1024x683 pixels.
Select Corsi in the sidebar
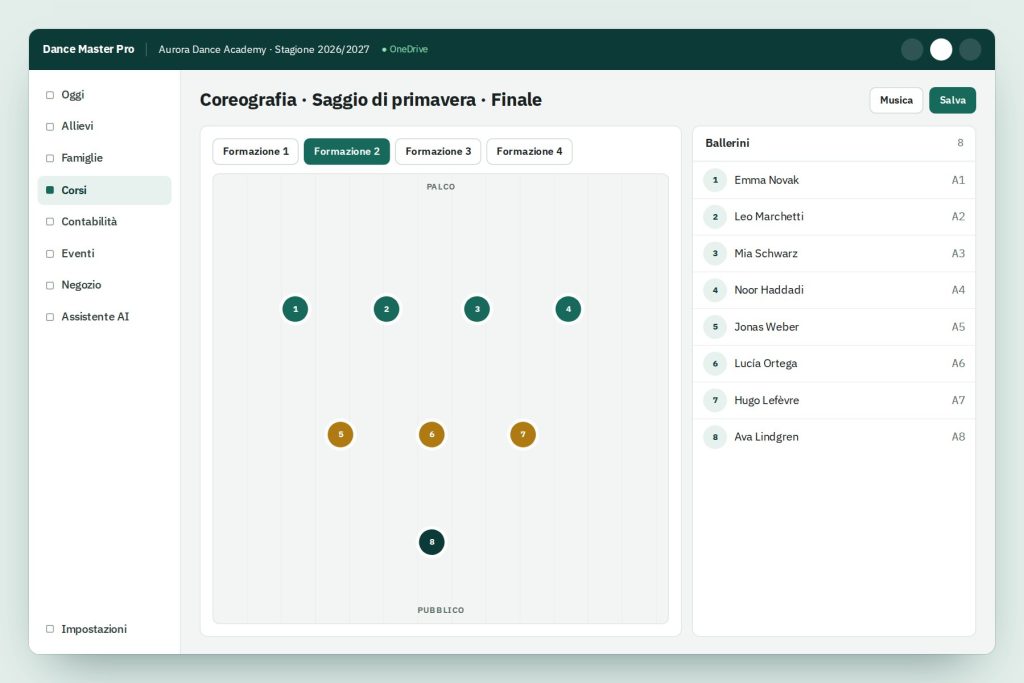[x=104, y=190]
